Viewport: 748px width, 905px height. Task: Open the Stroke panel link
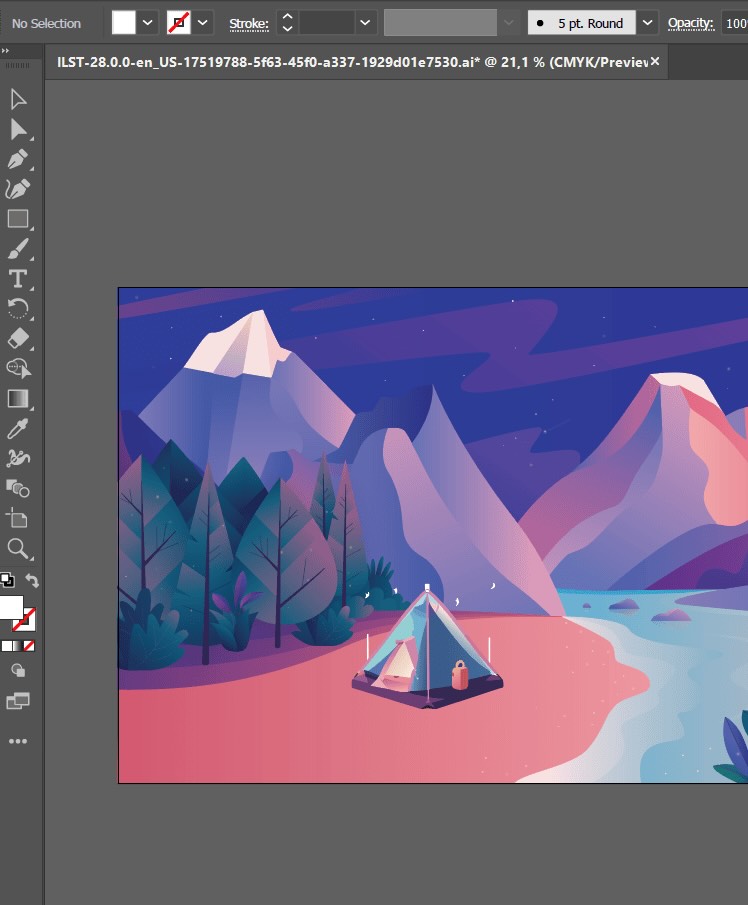pyautogui.click(x=249, y=24)
